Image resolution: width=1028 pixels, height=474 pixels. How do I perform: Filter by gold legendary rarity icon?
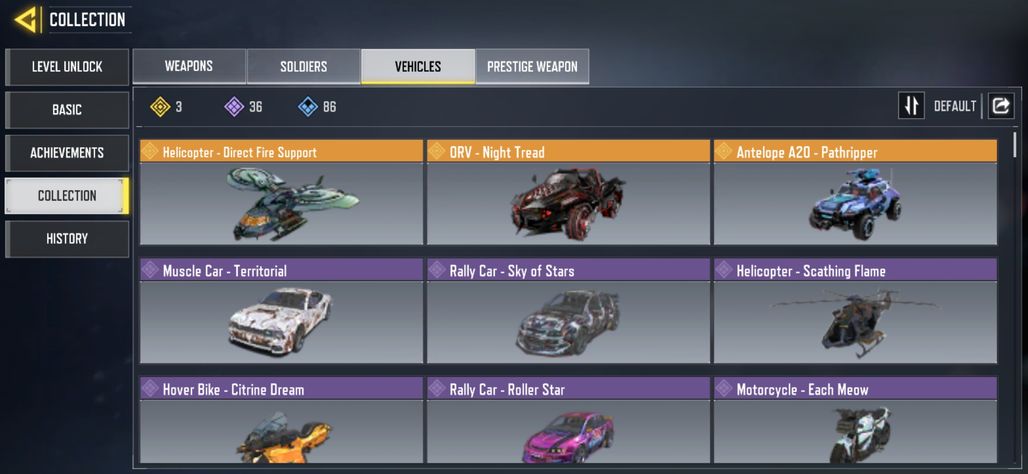click(x=160, y=107)
